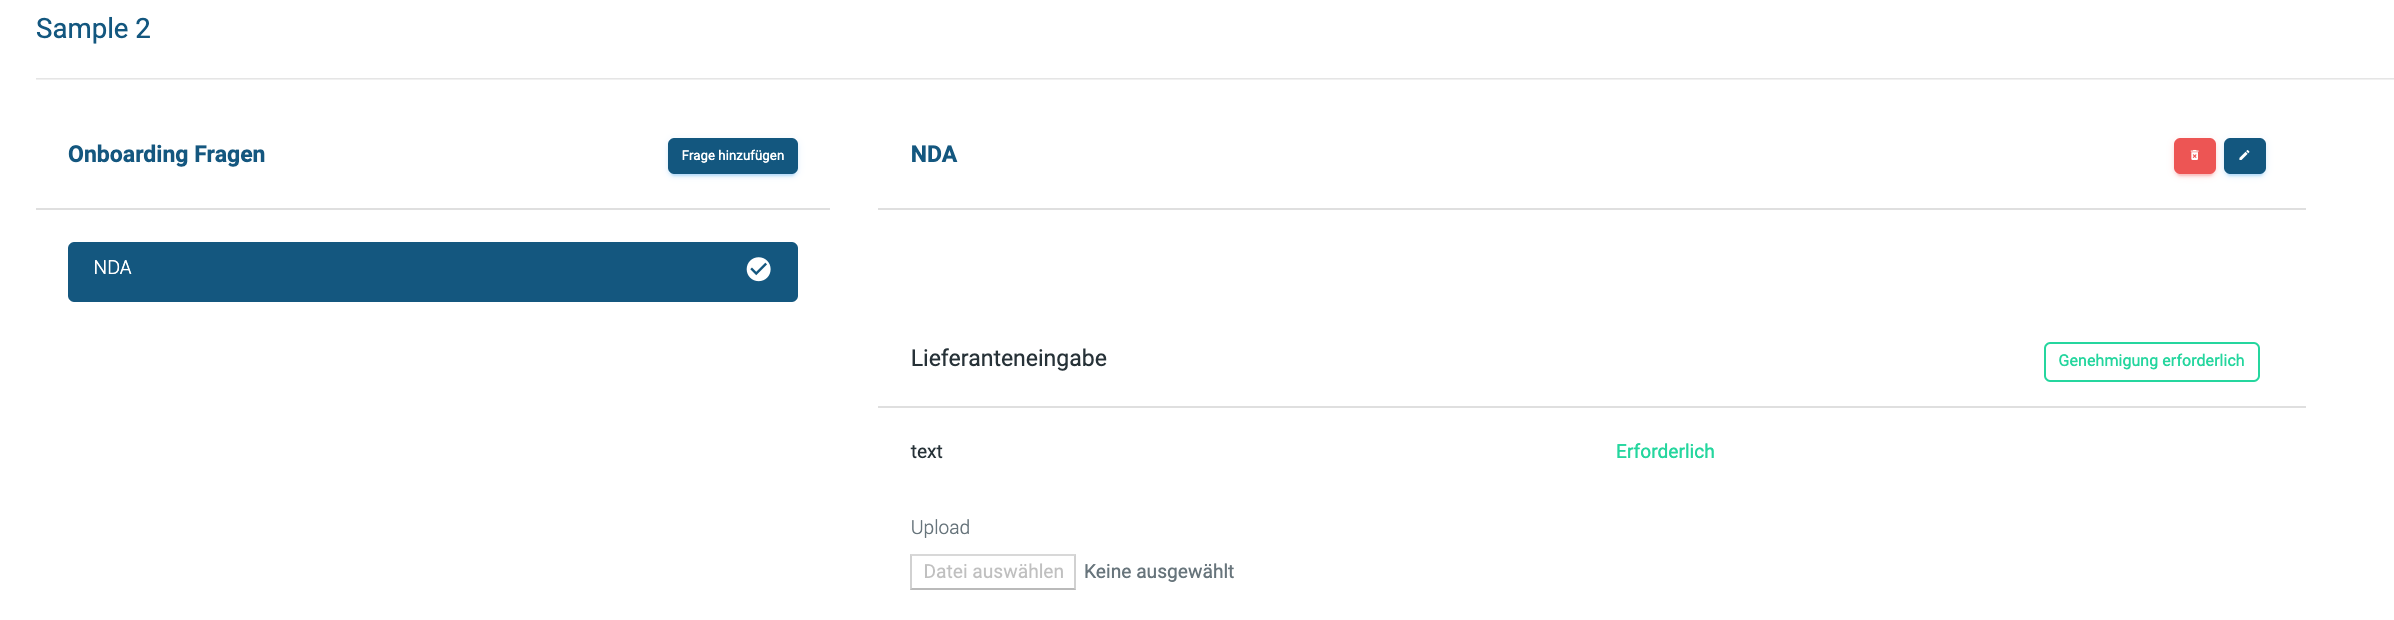This screenshot has width=2394, height=620.
Task: Click the white checkmark circle in the NDA row
Action: pos(759,269)
